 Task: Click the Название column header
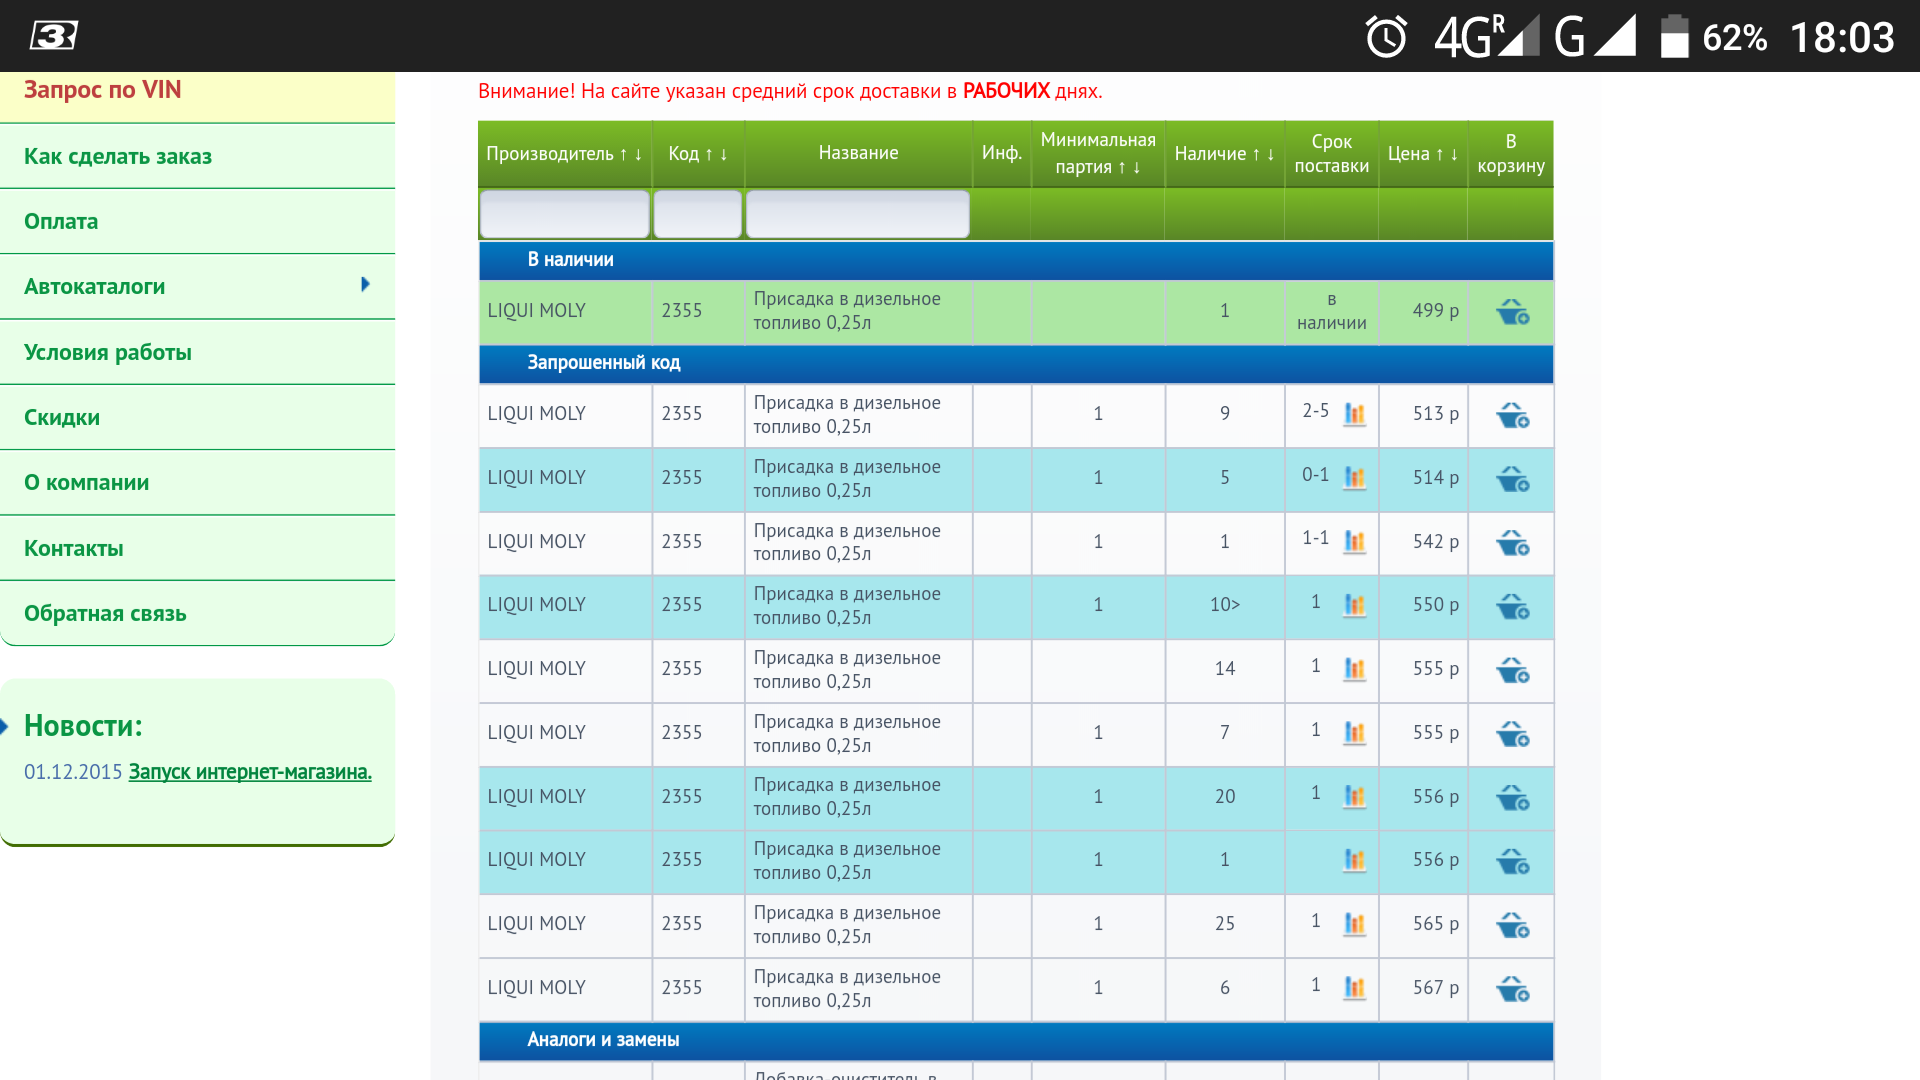(858, 153)
